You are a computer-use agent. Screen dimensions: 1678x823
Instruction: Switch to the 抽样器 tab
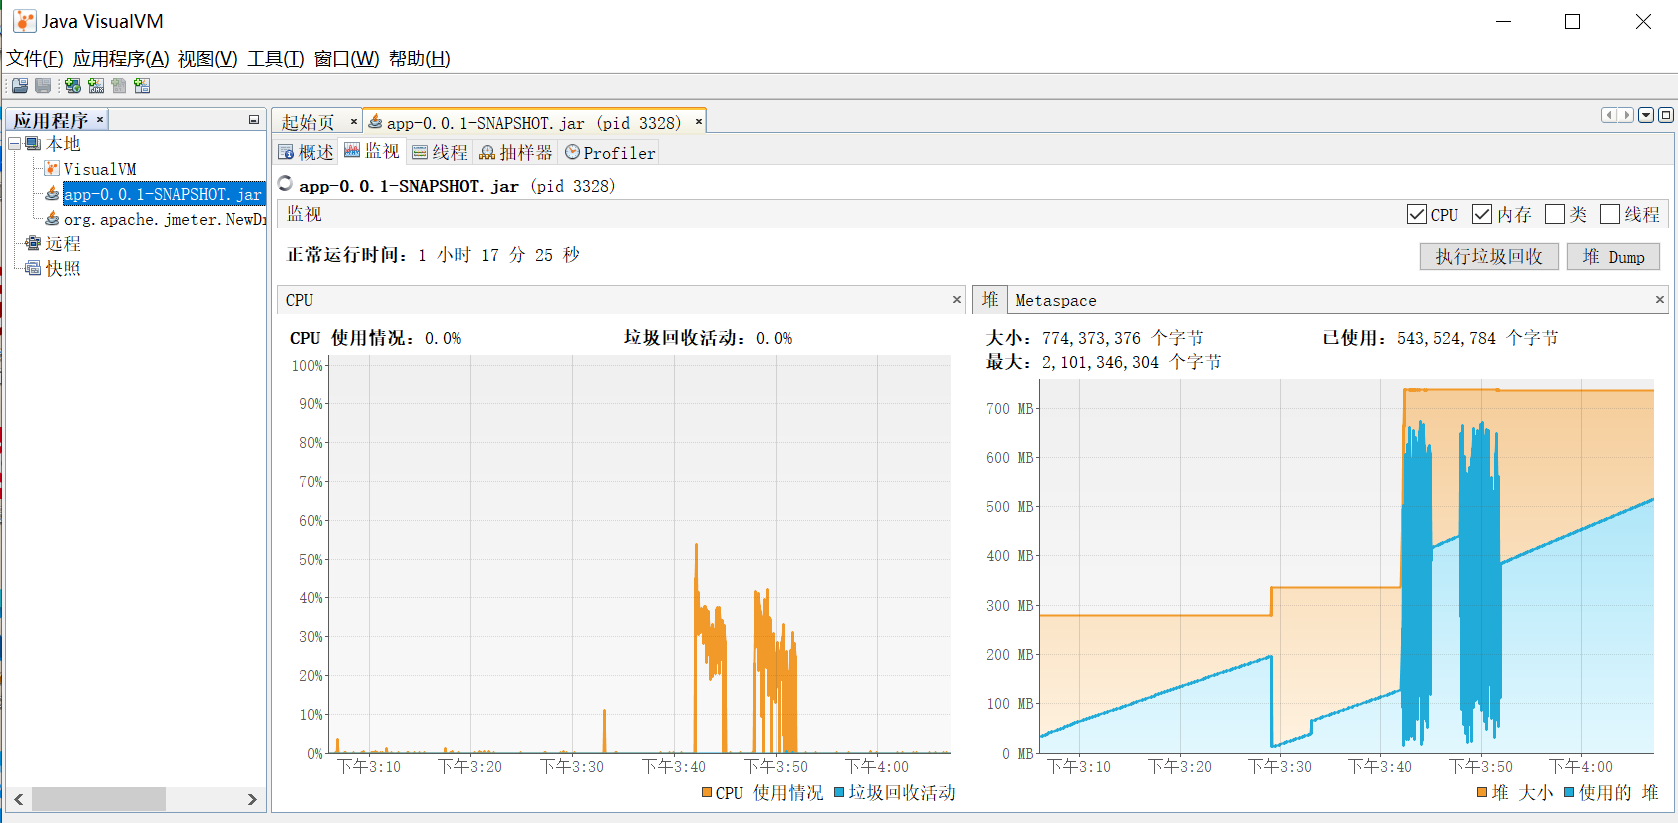tap(516, 152)
